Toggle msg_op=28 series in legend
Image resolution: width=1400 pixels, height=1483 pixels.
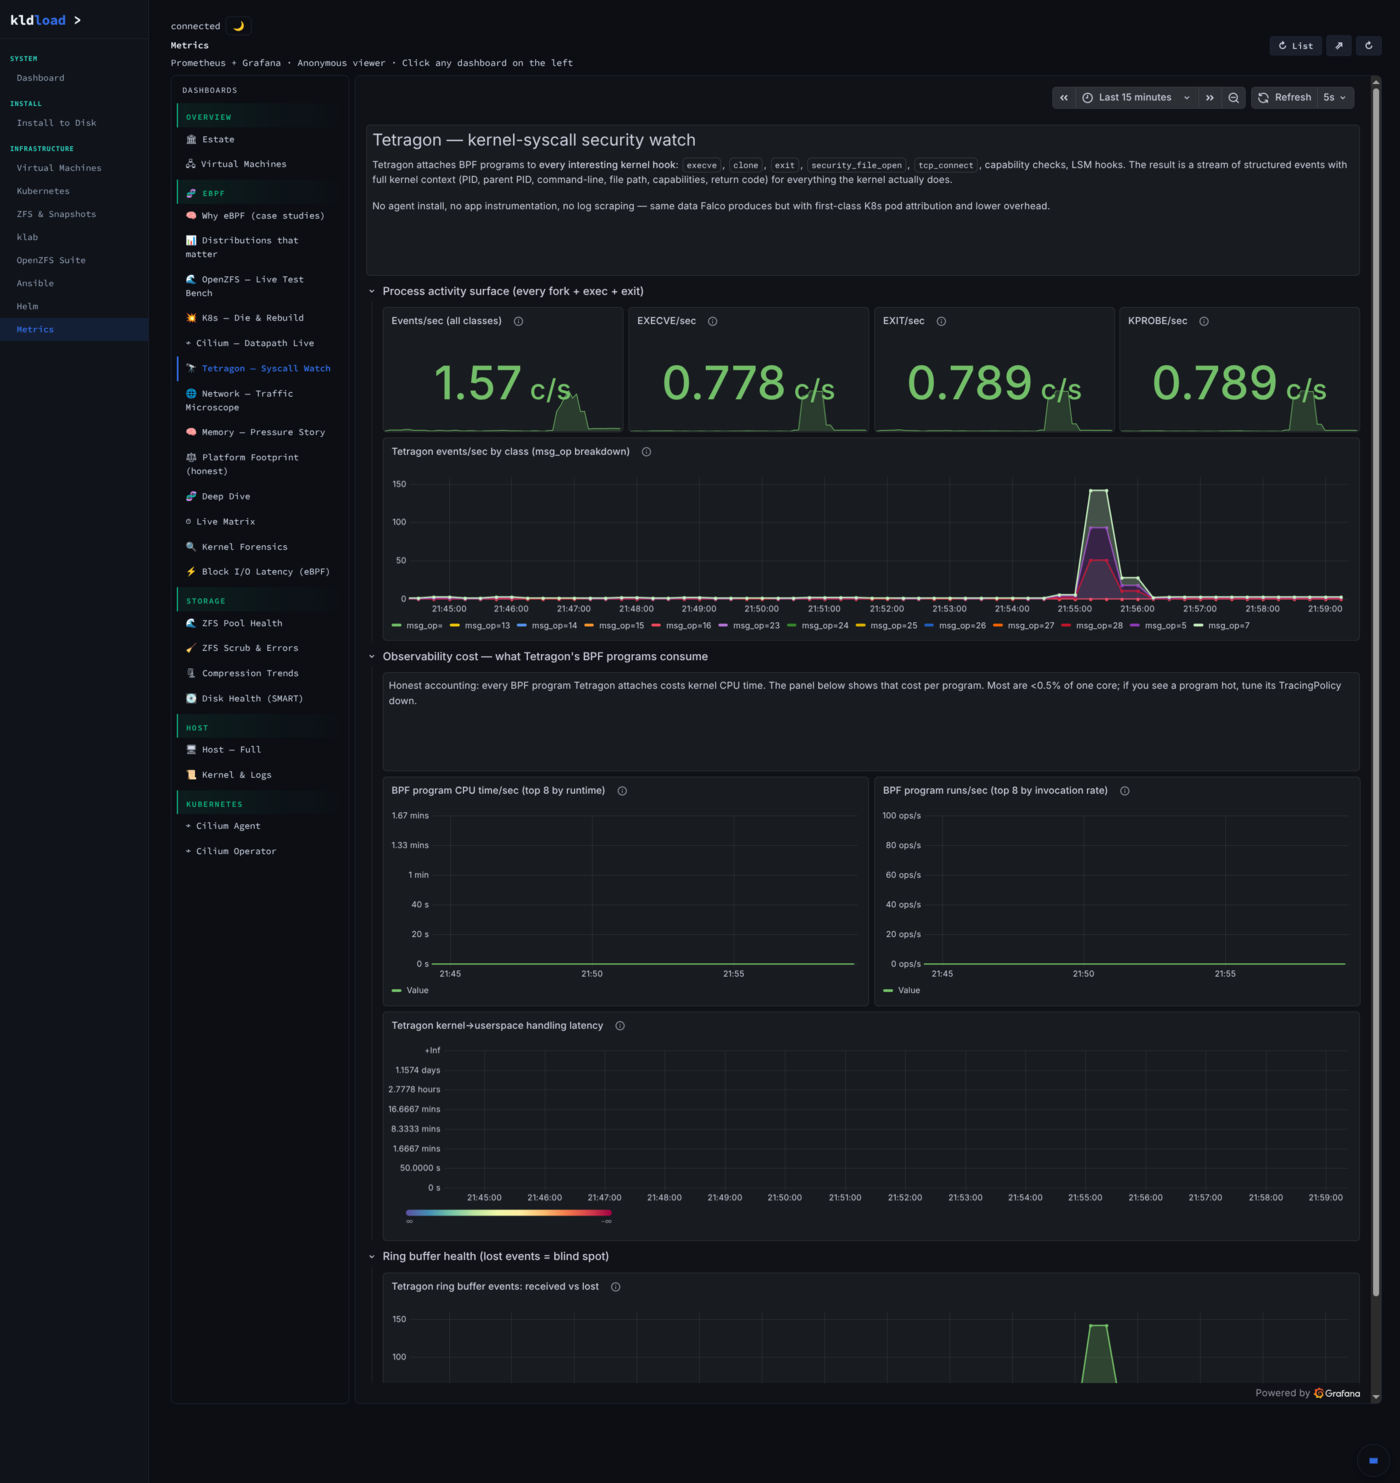tap(1092, 626)
